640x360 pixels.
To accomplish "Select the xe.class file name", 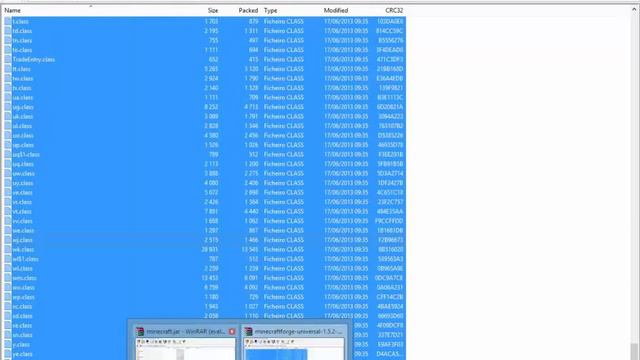I will coord(22,326).
